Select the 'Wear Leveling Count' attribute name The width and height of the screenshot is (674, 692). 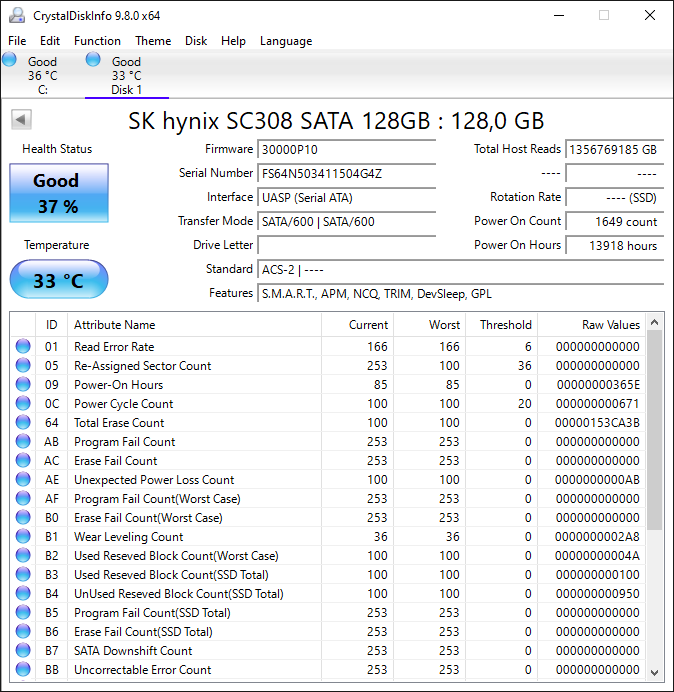[x=128, y=537]
